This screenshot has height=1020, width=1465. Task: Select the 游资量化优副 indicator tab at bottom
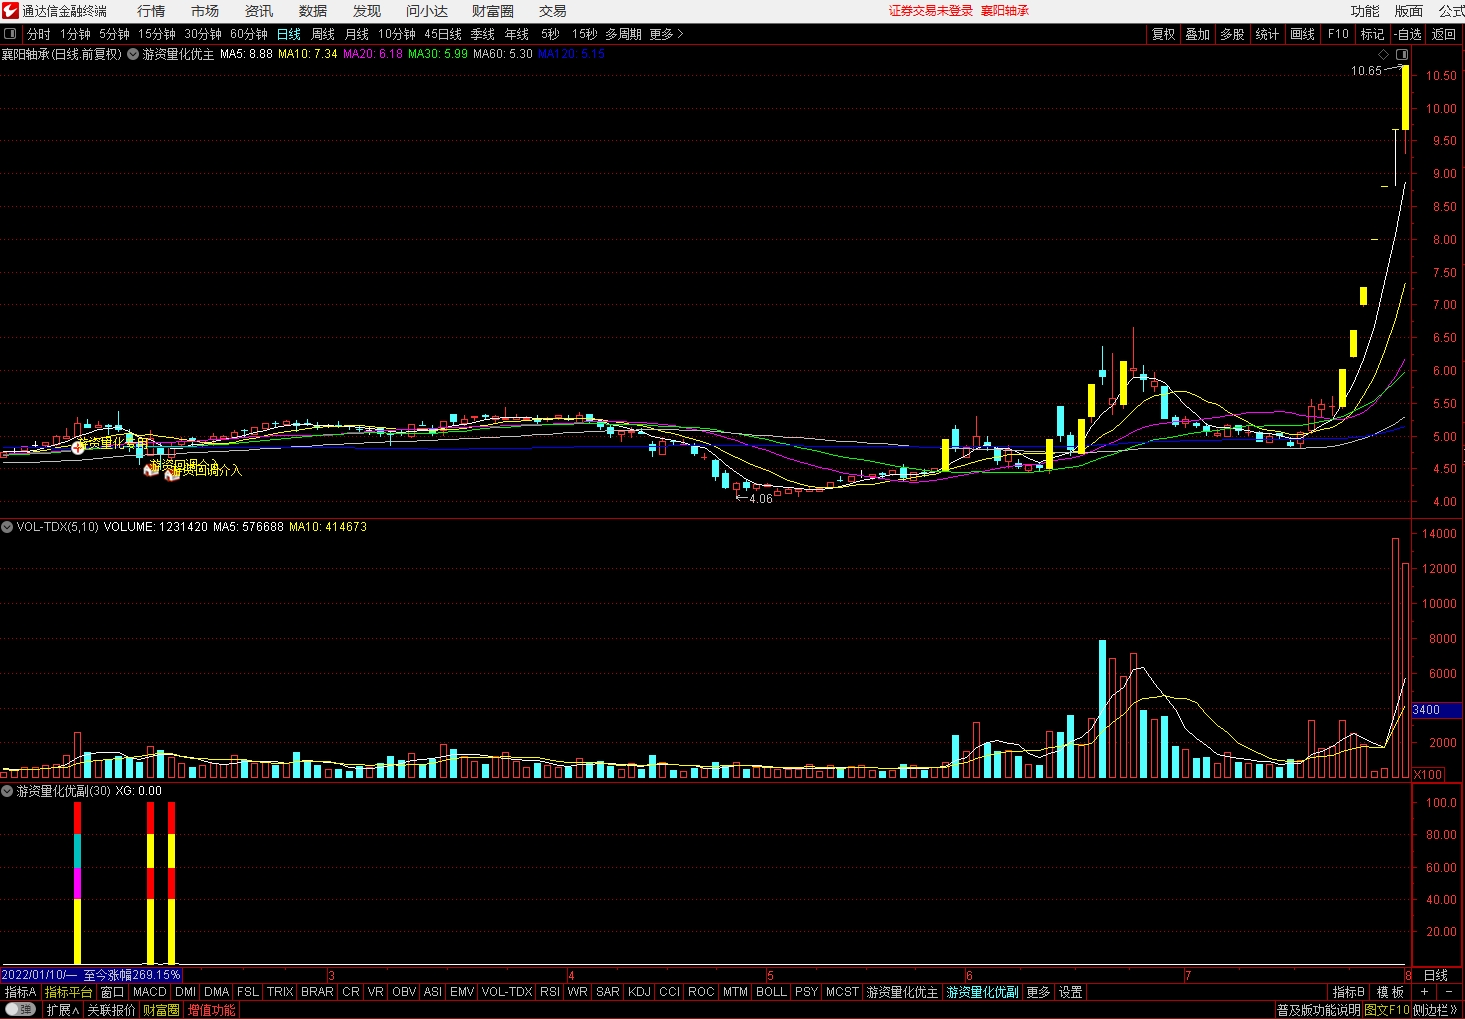point(983,992)
